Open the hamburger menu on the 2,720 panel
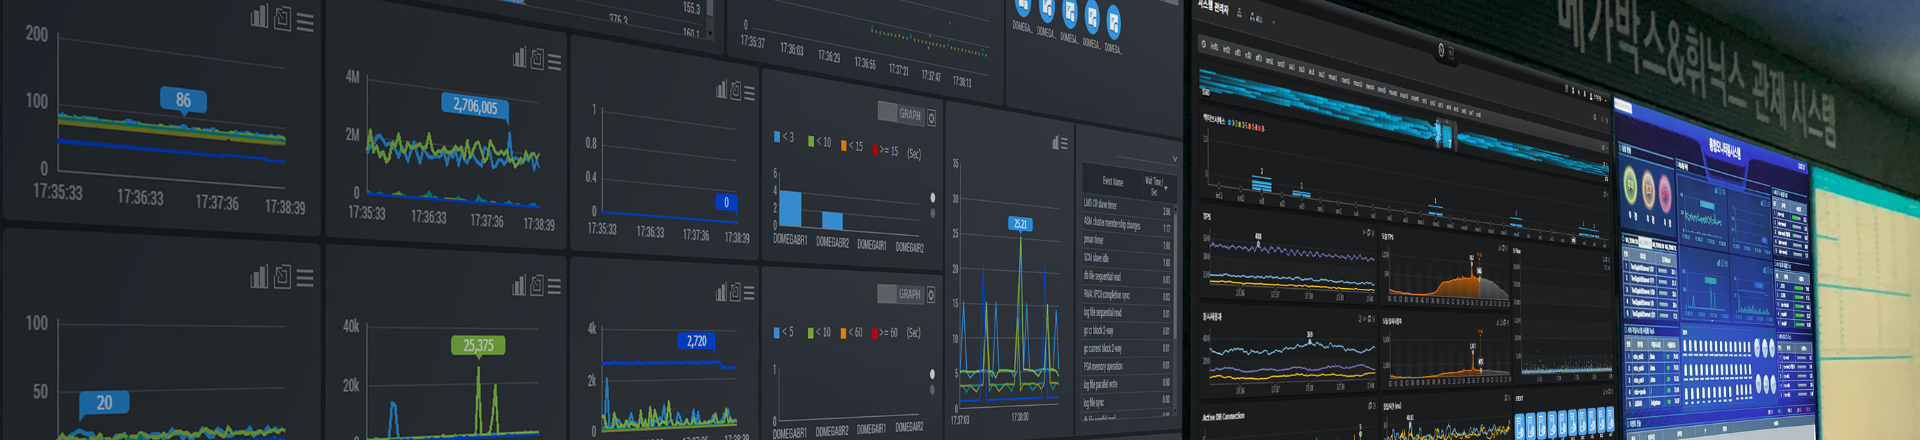The width and height of the screenshot is (1920, 440). click(x=749, y=293)
